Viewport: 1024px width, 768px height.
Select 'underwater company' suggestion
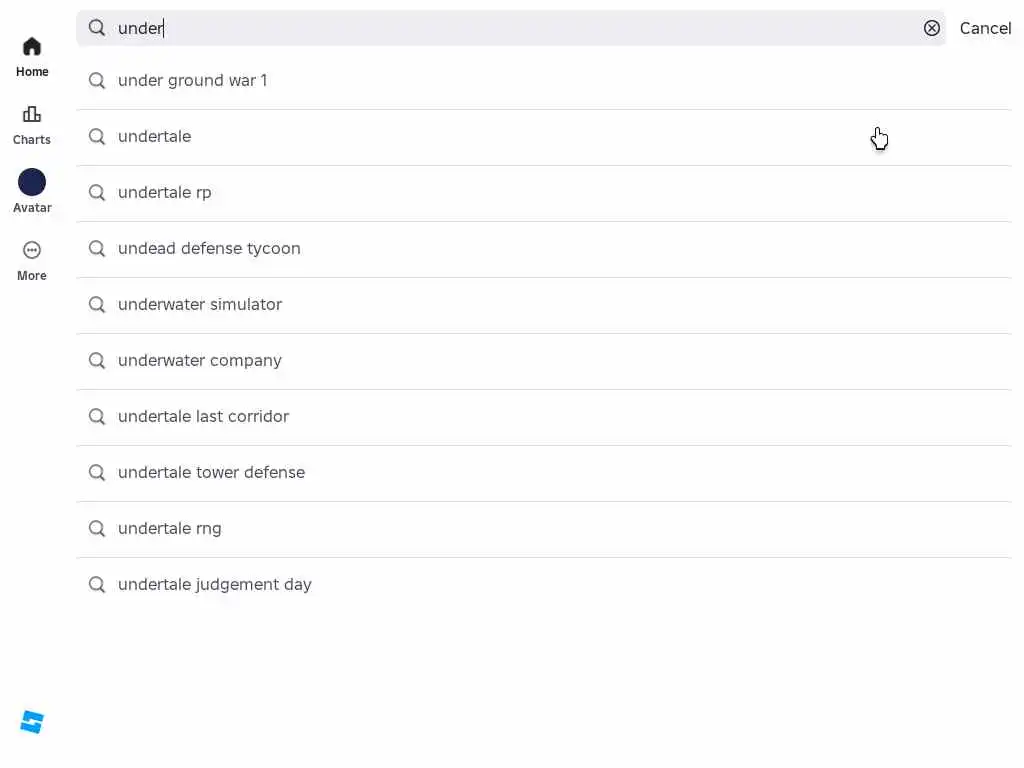pos(200,360)
